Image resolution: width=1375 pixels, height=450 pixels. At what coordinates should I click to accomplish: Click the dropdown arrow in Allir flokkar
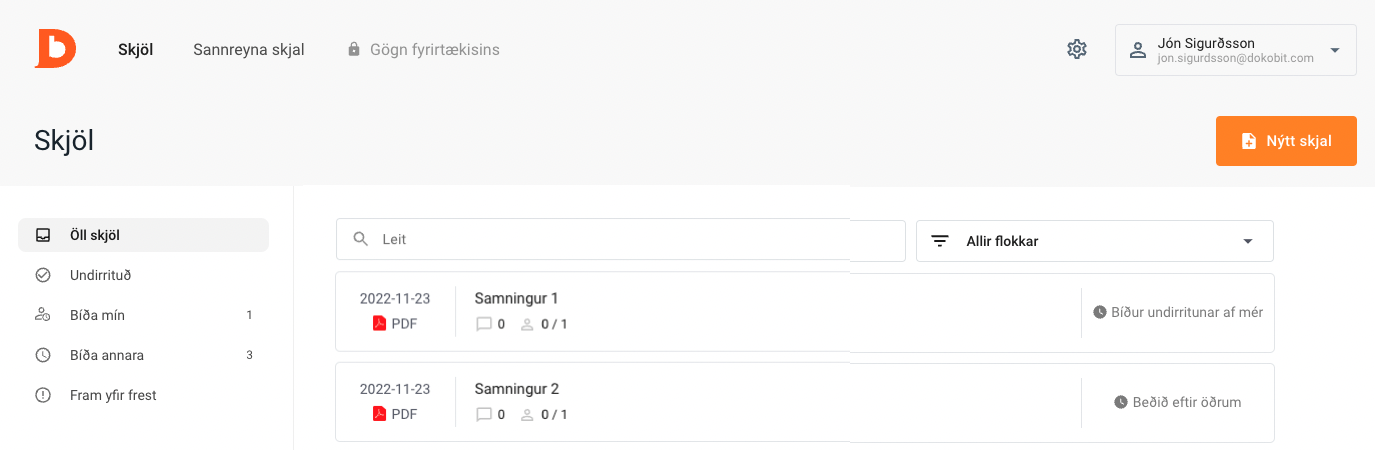pos(1247,241)
